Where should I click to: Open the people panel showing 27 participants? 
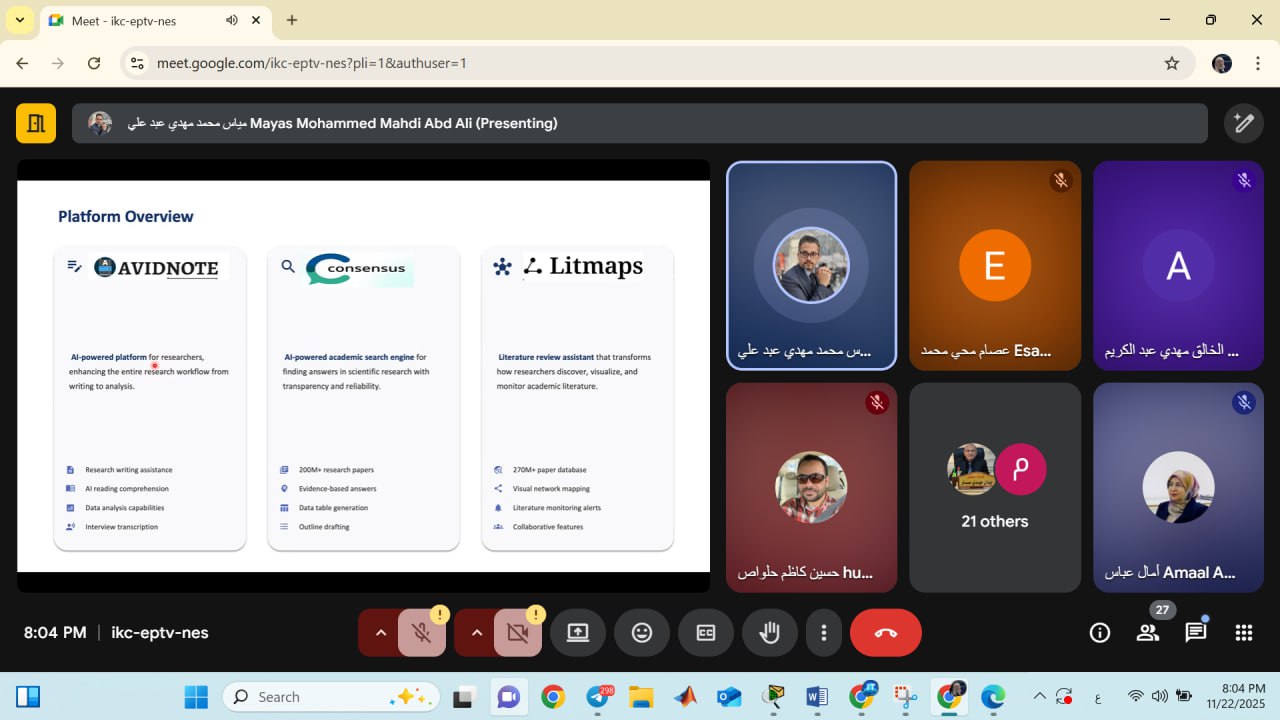coord(1148,632)
